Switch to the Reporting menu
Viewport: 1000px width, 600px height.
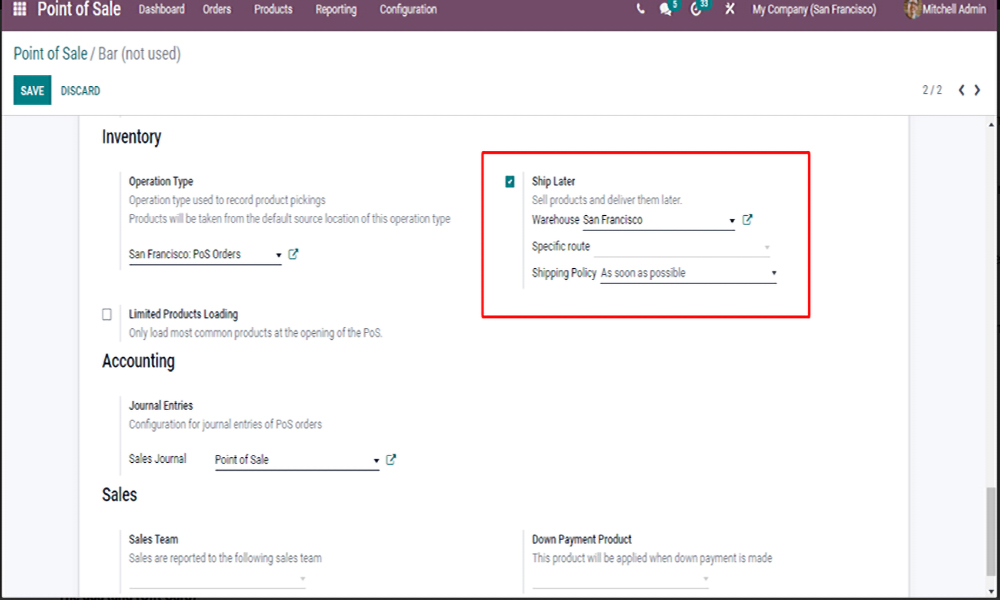point(335,10)
